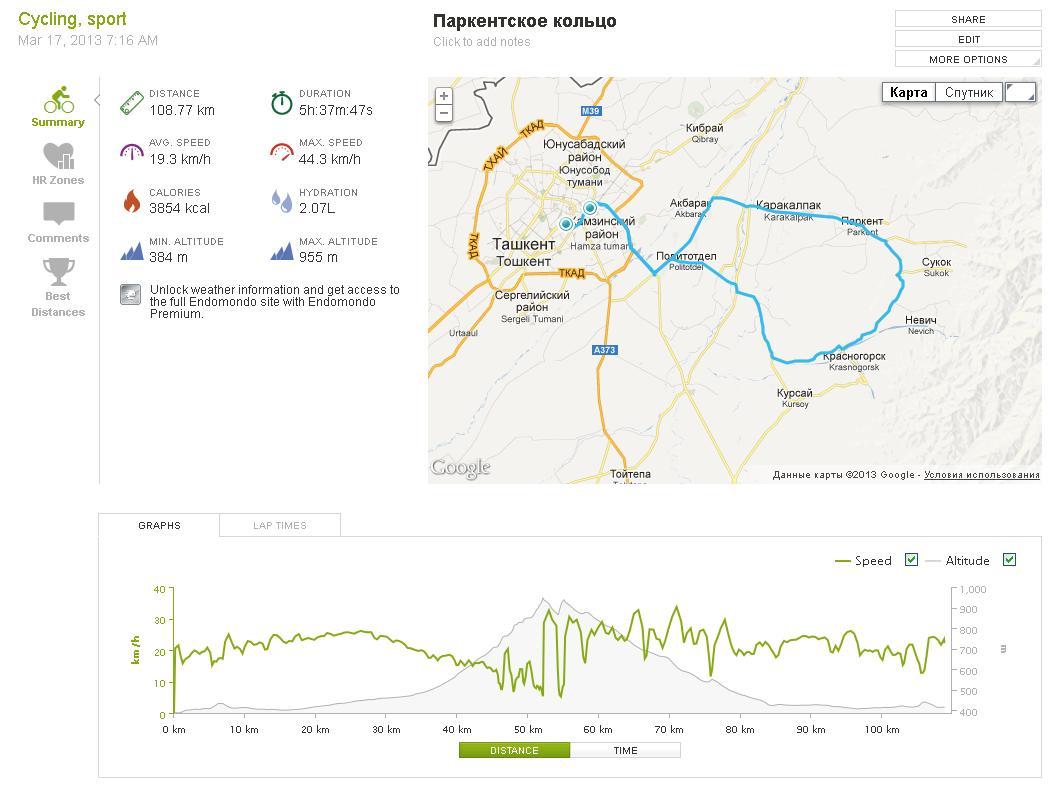
Task: Click the map zoom out minus button
Action: coord(444,113)
